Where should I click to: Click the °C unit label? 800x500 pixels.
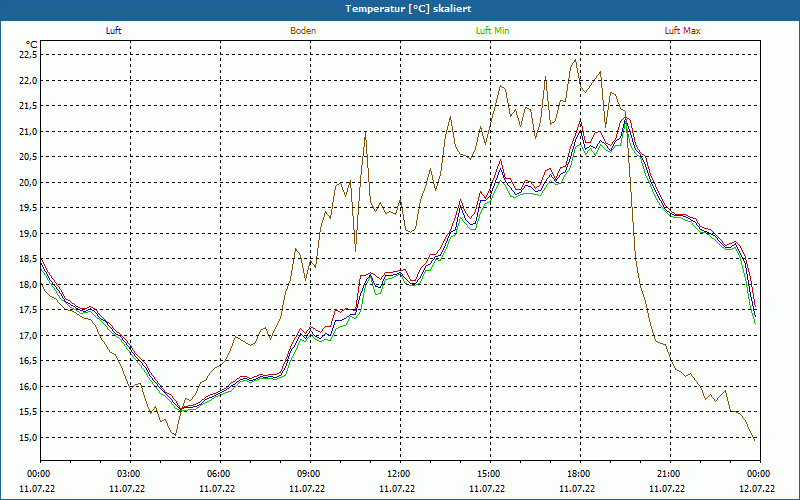tap(32, 45)
